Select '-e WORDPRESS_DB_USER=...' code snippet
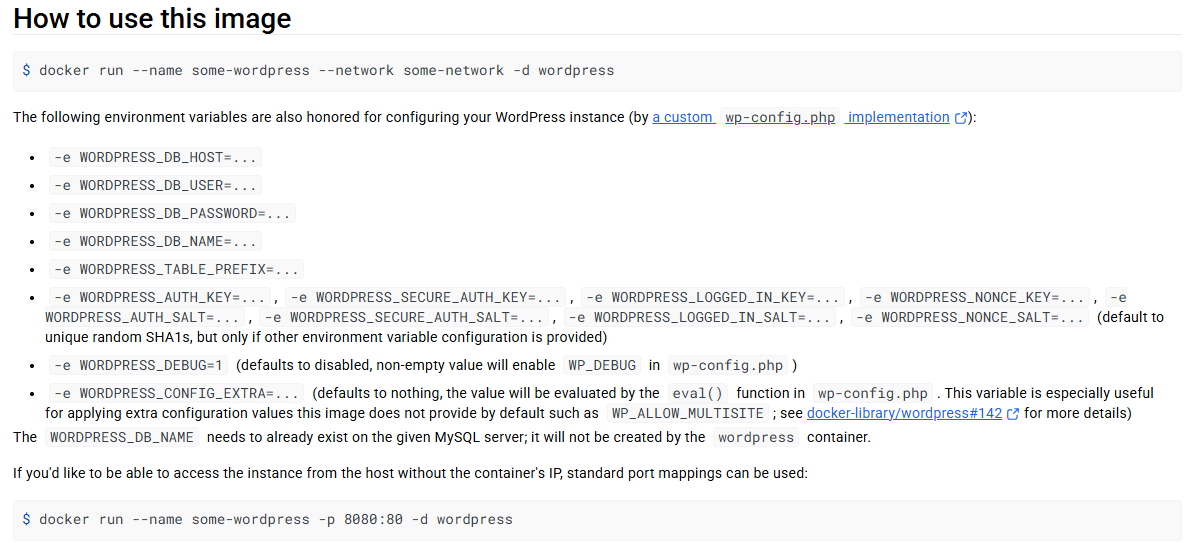This screenshot has width=1190, height=543. click(156, 185)
